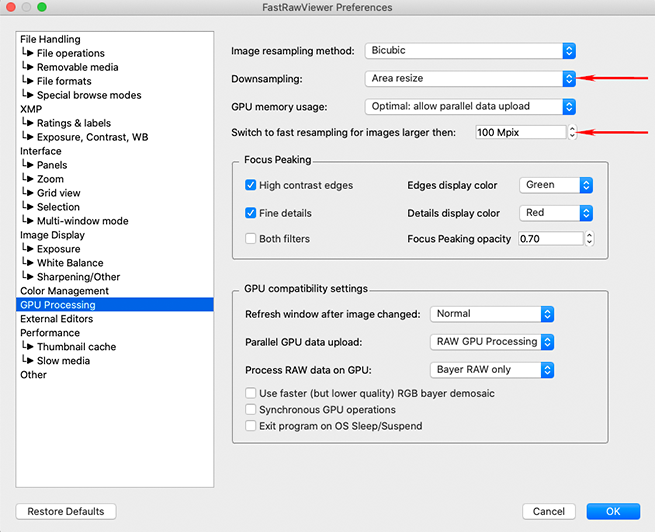Open the Details display color Red dropdown
655x532 pixels.
click(x=556, y=213)
